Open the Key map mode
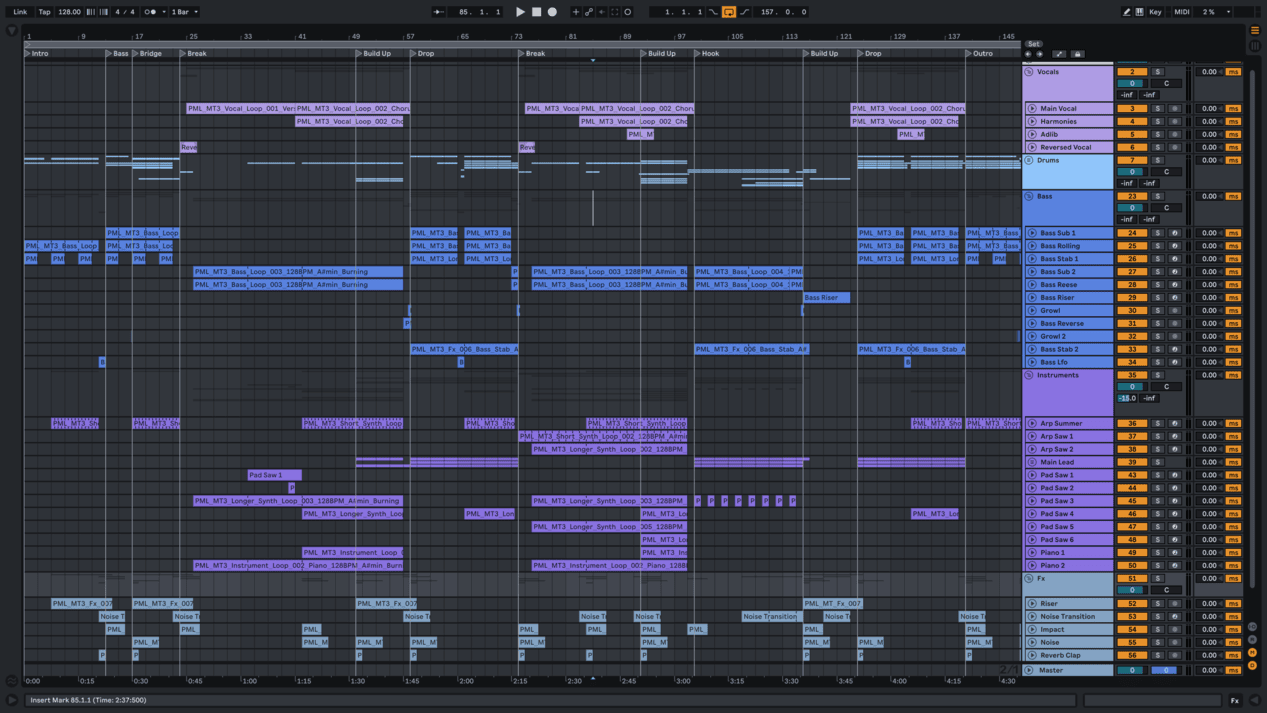 click(1155, 12)
